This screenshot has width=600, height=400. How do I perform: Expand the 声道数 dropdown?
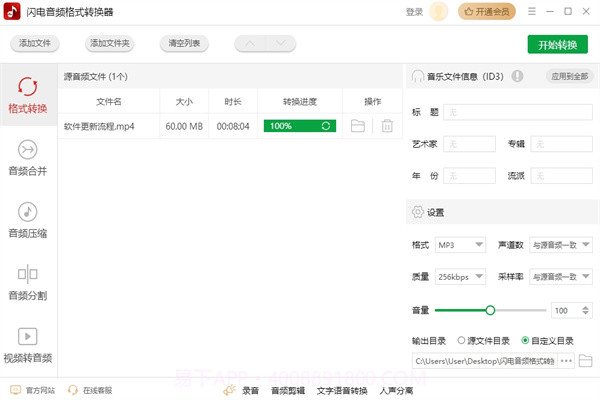[x=560, y=245]
